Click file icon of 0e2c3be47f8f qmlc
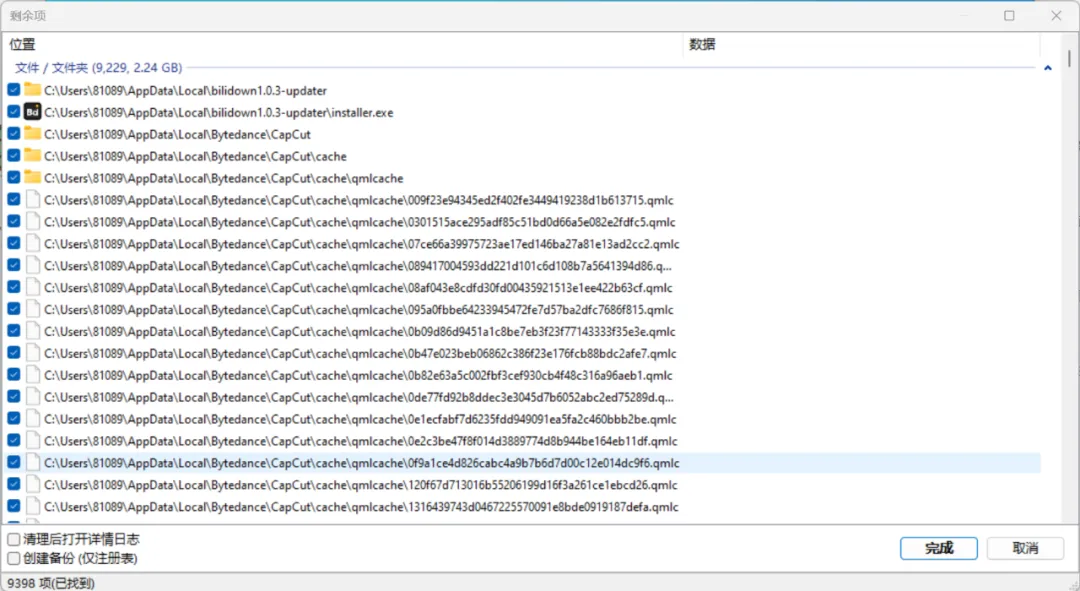Screen dimensions: 1080x591 point(32,441)
